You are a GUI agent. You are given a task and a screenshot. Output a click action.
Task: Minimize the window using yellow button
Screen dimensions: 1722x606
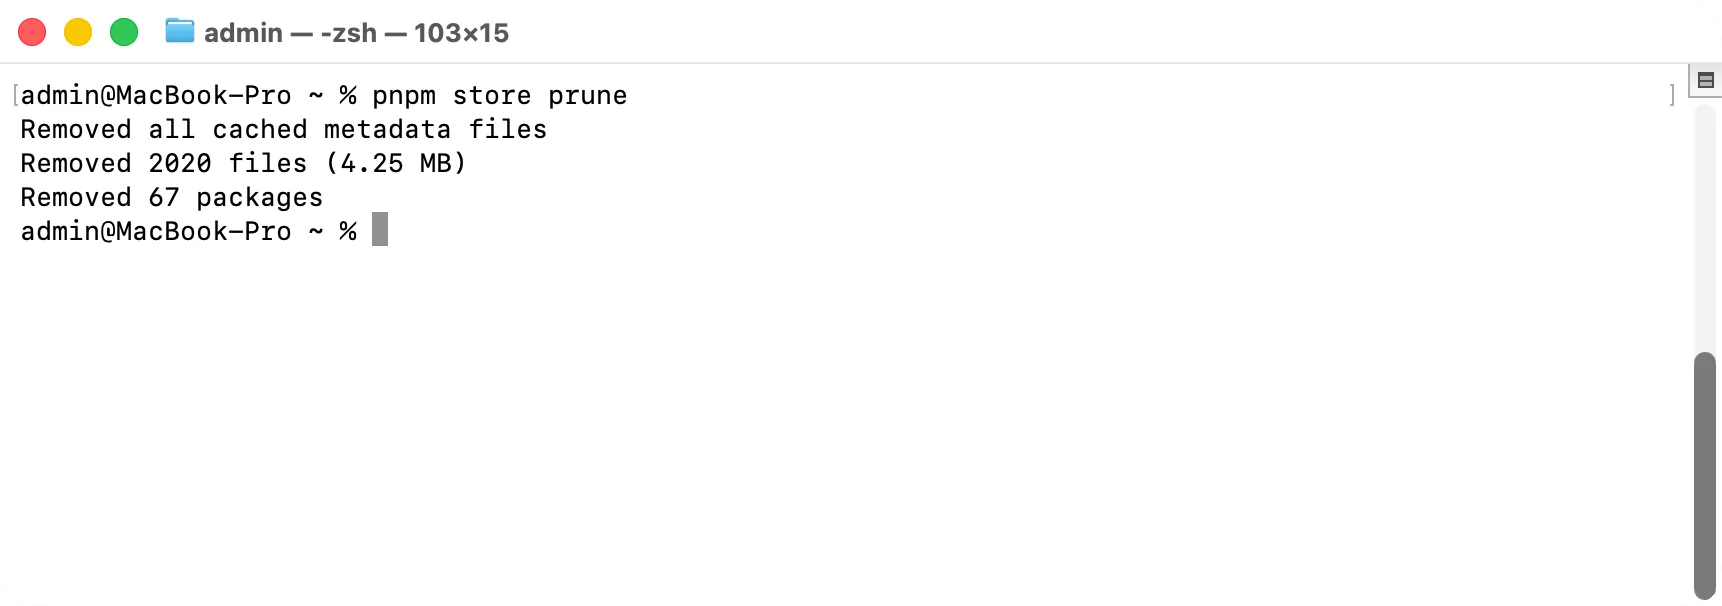(78, 32)
